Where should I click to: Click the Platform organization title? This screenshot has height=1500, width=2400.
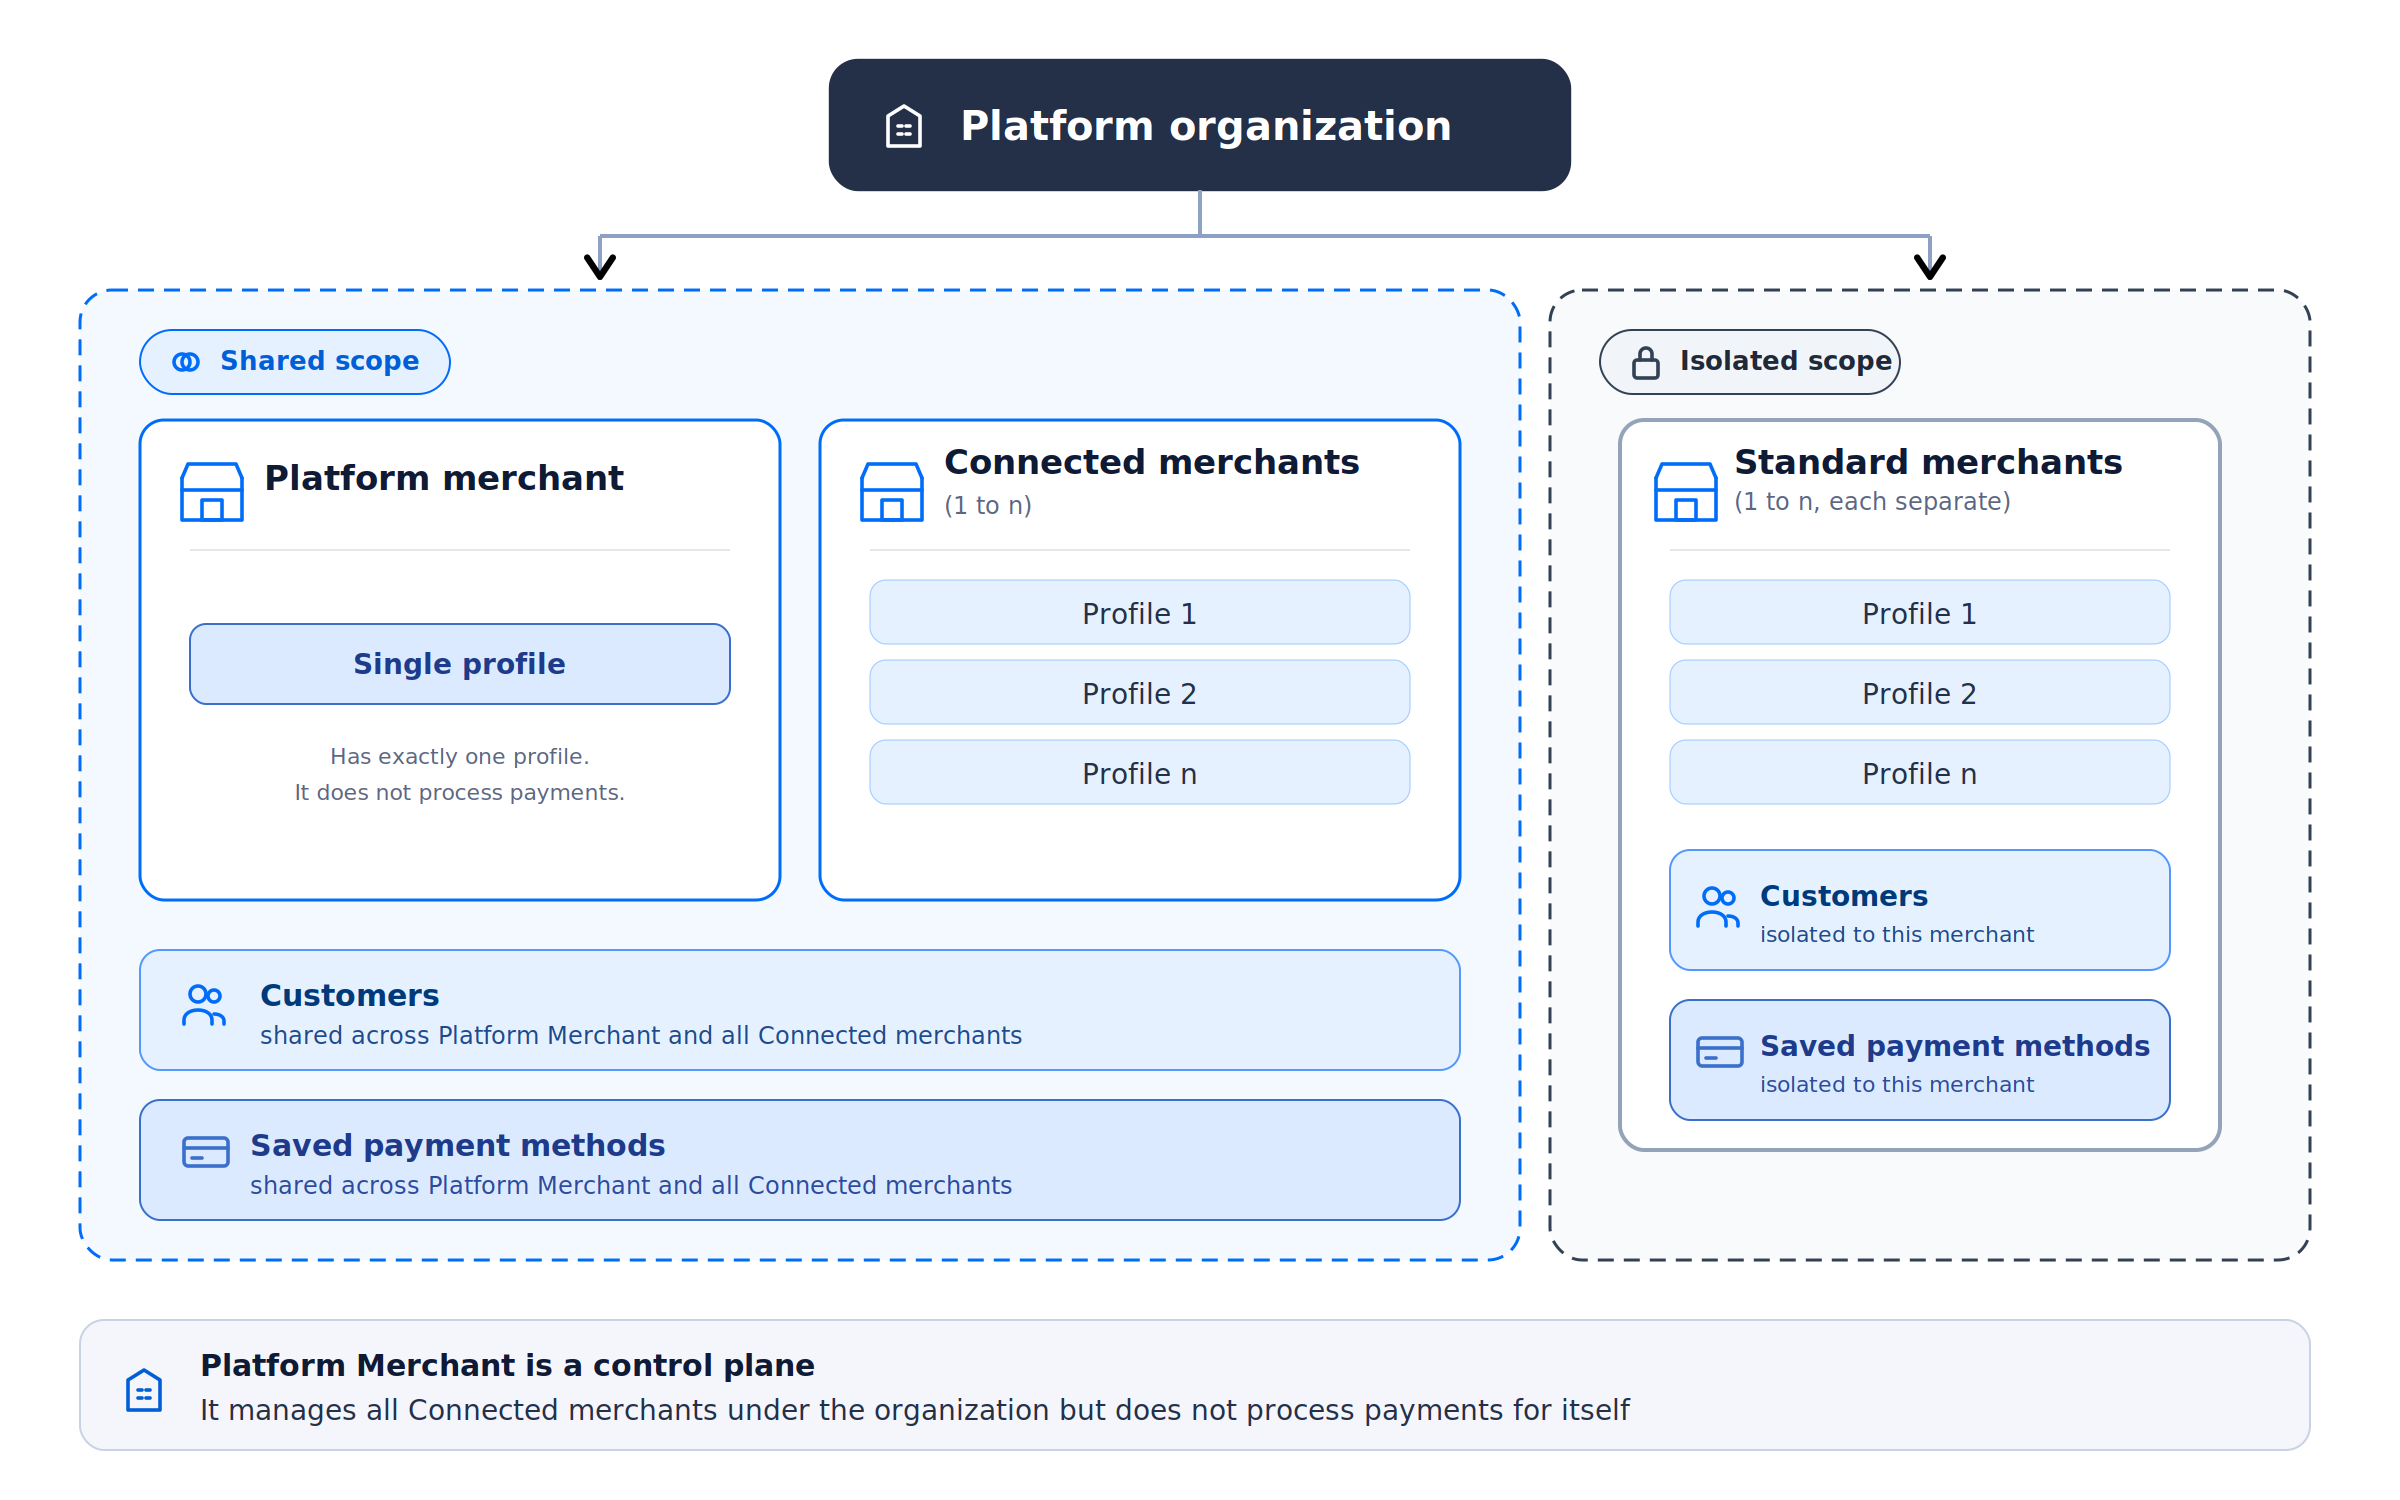click(1206, 127)
